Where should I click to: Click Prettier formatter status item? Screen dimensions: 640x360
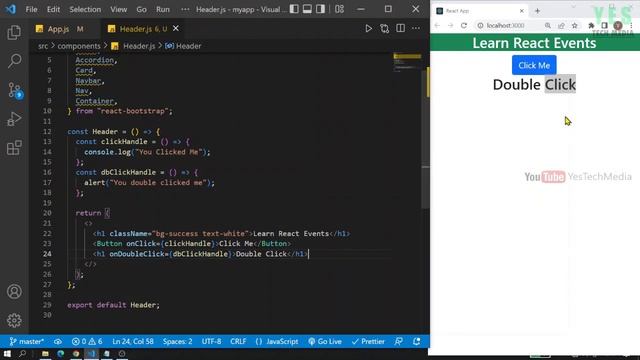click(368, 341)
